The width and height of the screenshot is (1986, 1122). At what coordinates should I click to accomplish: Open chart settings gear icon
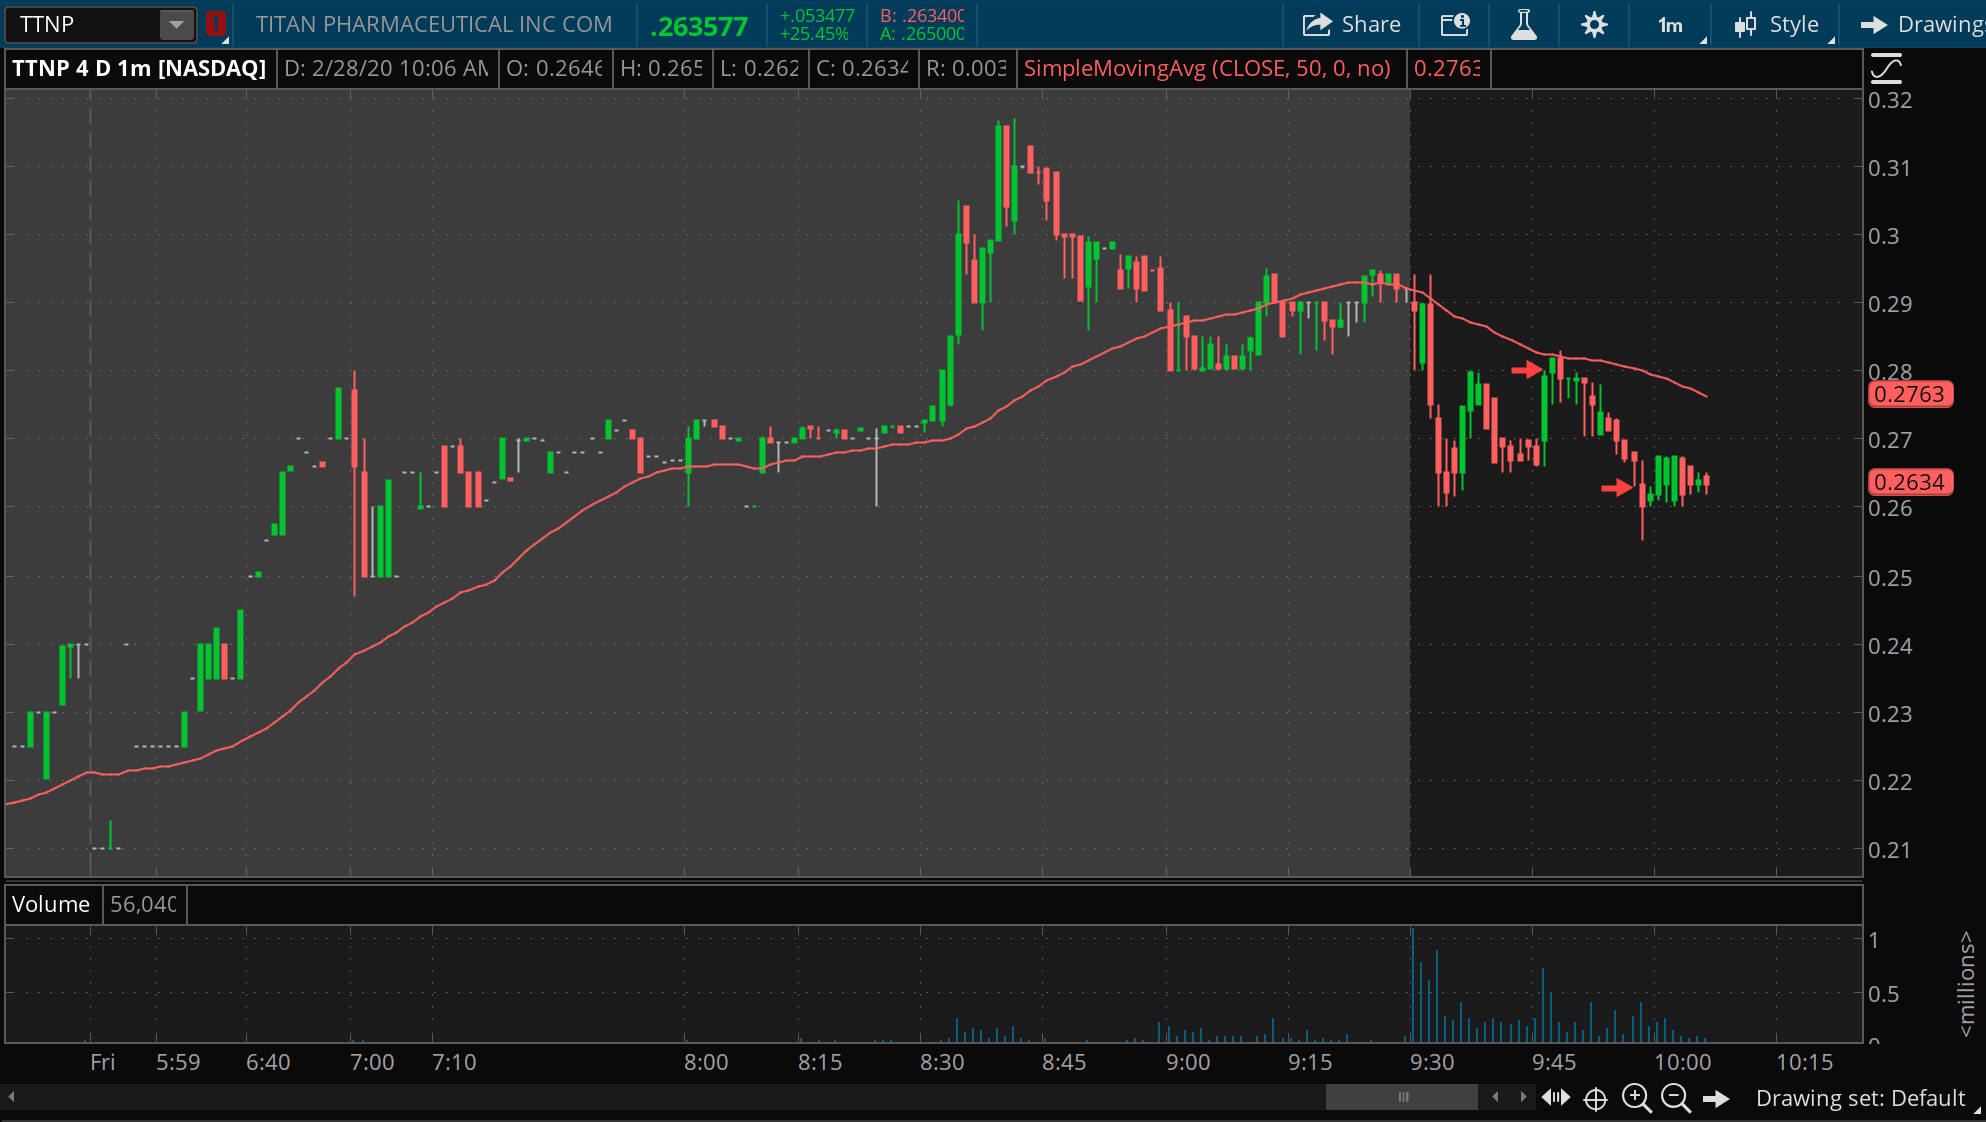click(x=1594, y=25)
